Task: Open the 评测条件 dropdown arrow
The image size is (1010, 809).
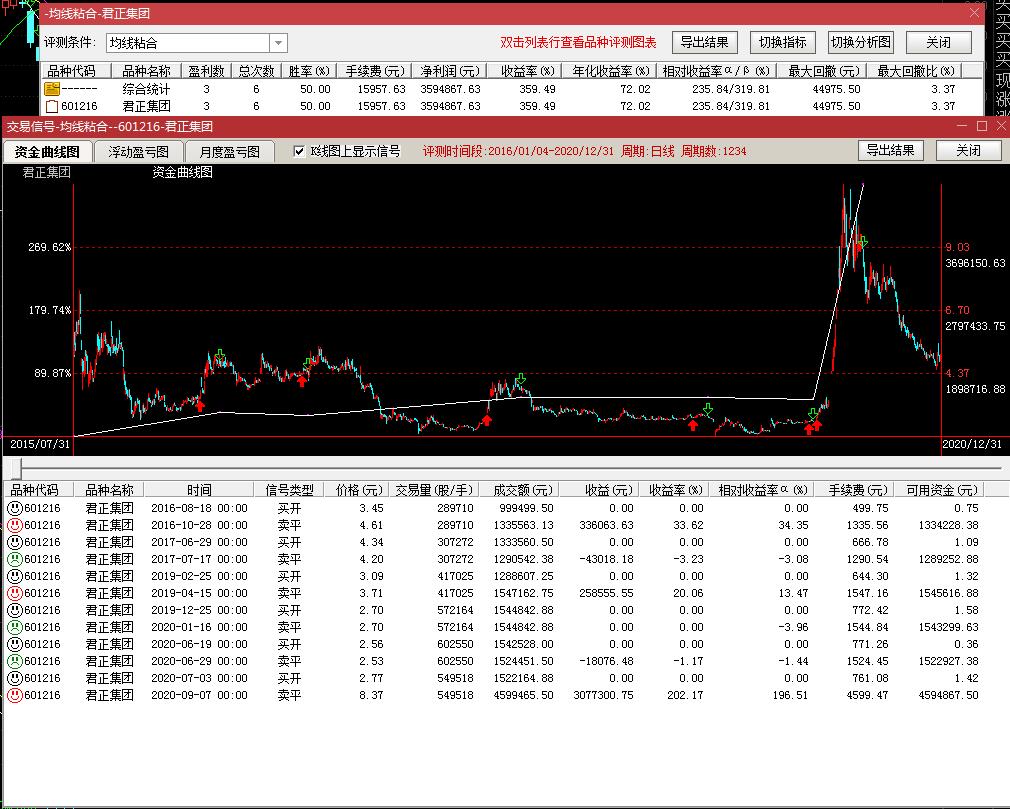Action: tap(278, 43)
